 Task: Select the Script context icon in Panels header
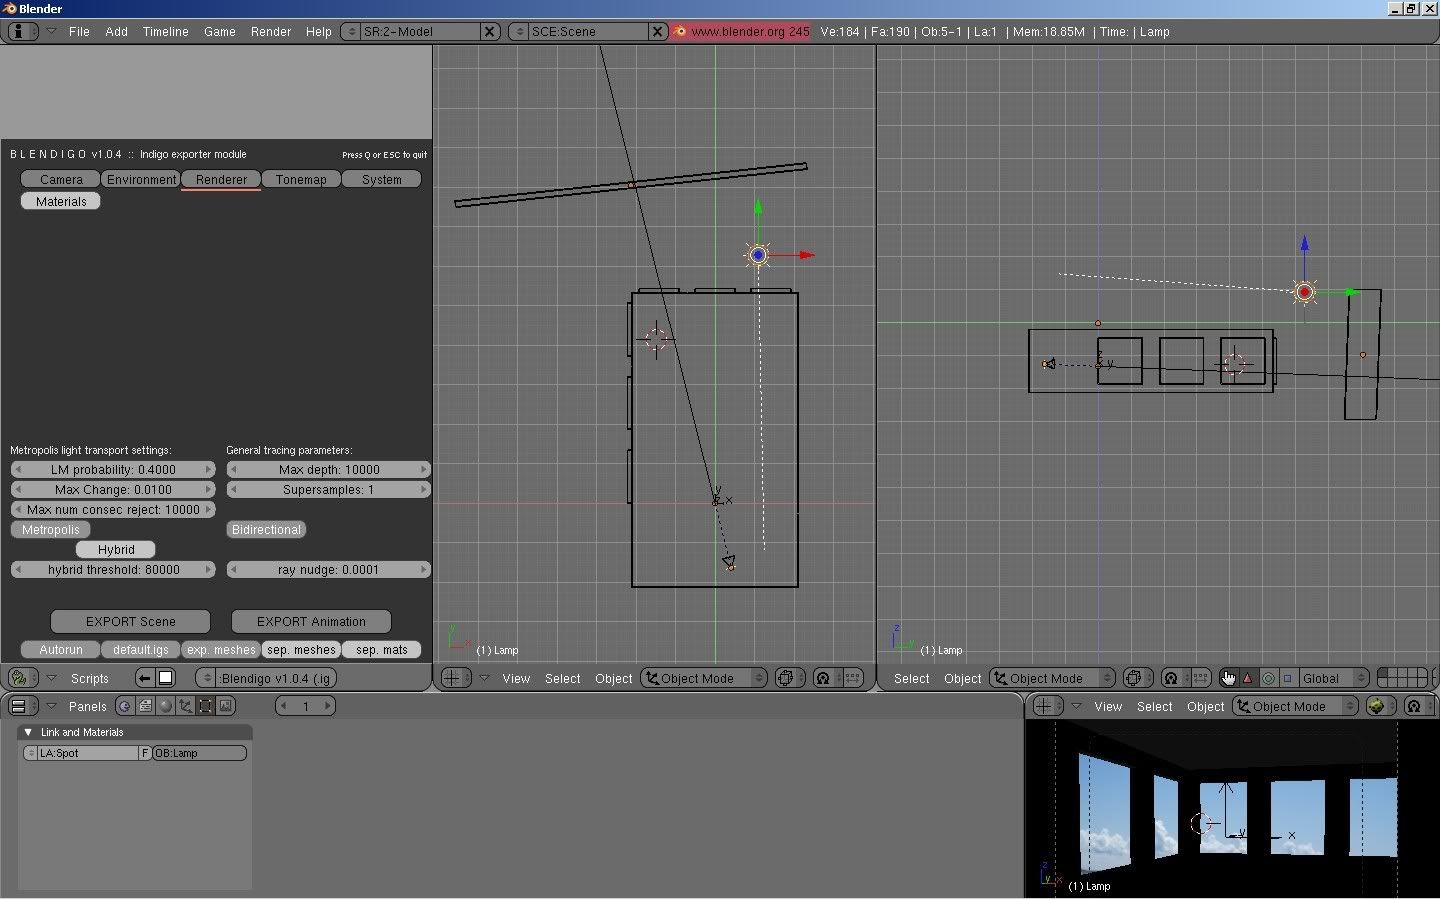pos(145,706)
